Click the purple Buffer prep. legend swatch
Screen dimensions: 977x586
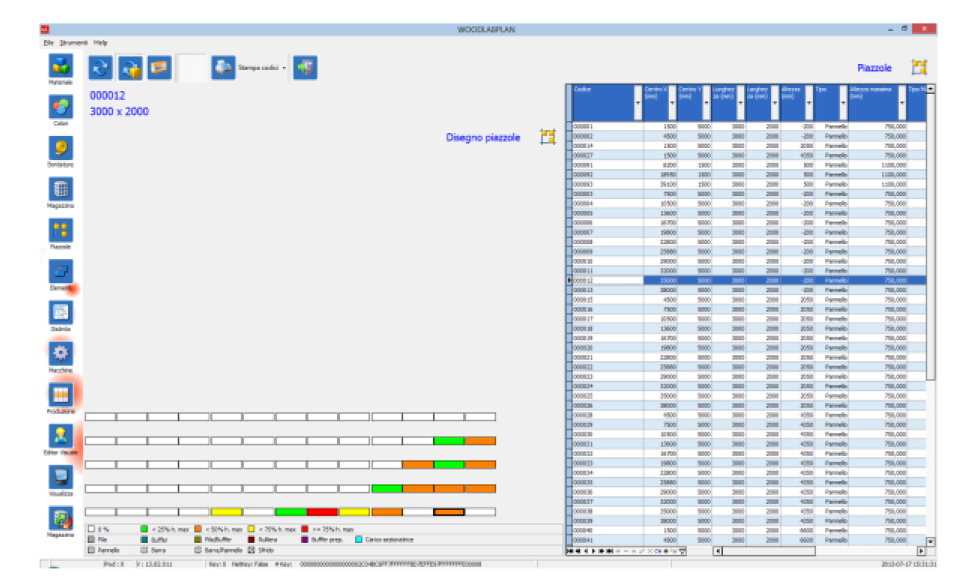coord(305,539)
